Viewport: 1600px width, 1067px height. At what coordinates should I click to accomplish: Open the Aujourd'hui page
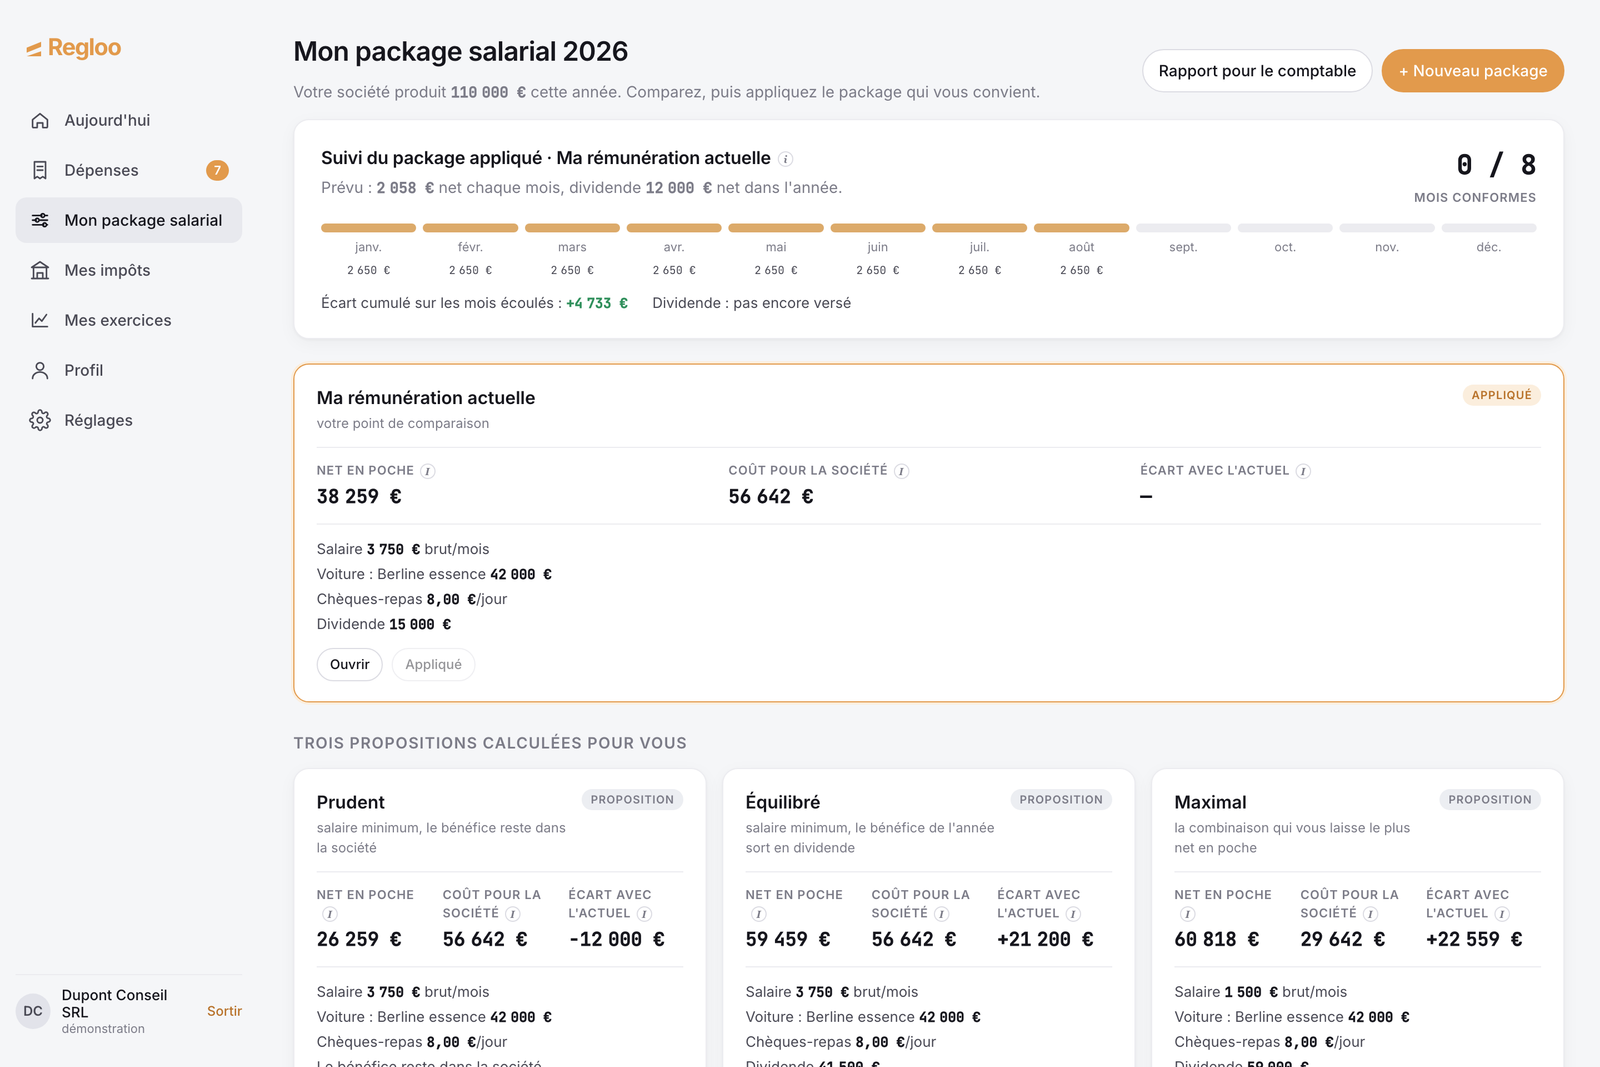[x=129, y=120]
